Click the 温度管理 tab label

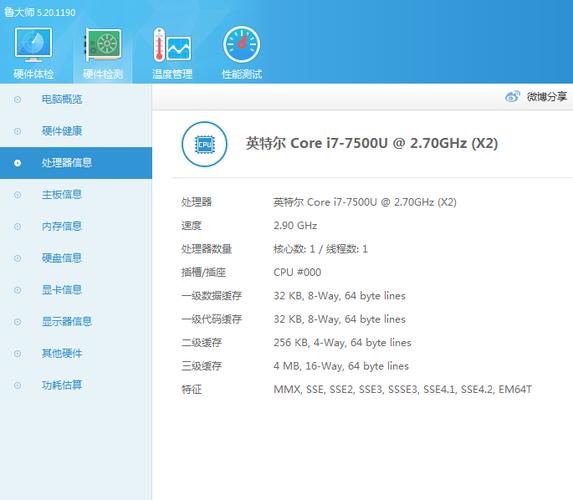[x=172, y=74]
